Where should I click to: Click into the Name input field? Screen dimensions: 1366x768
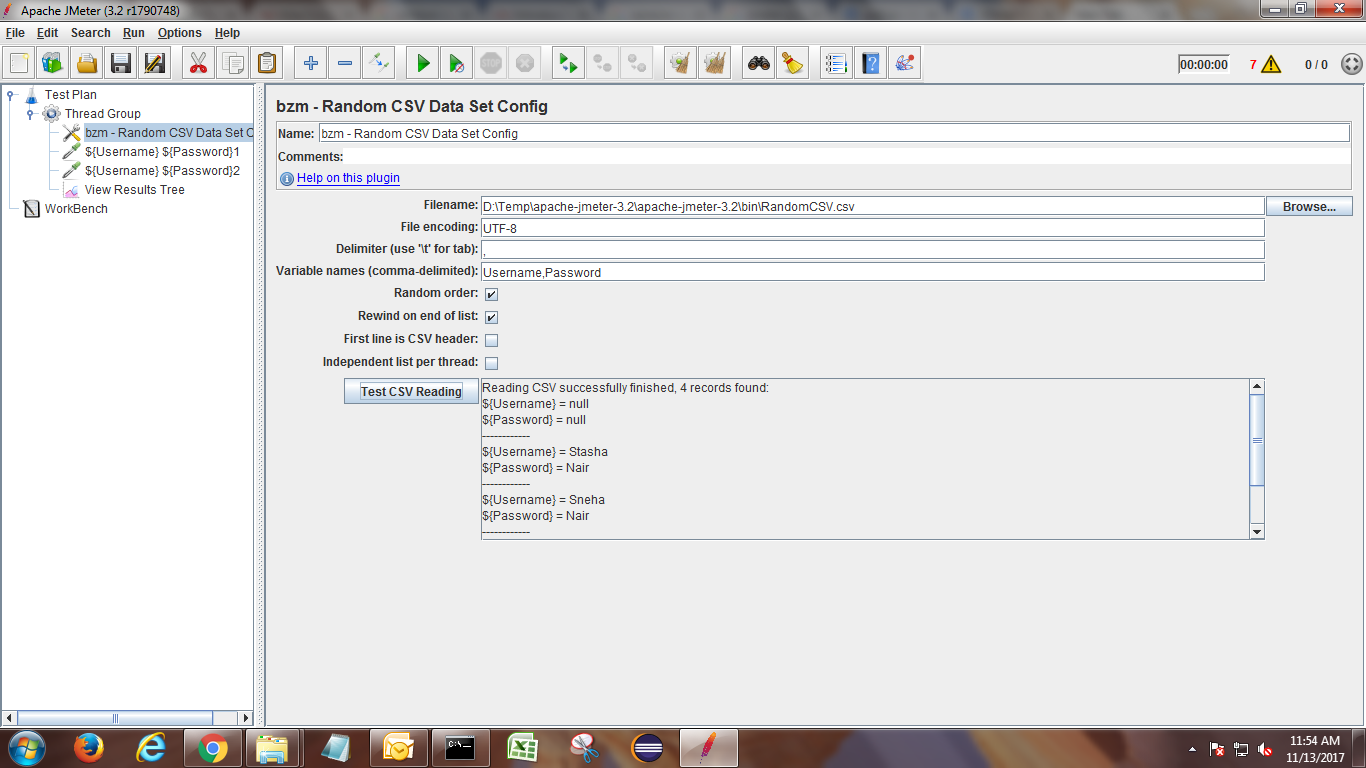[x=834, y=133]
